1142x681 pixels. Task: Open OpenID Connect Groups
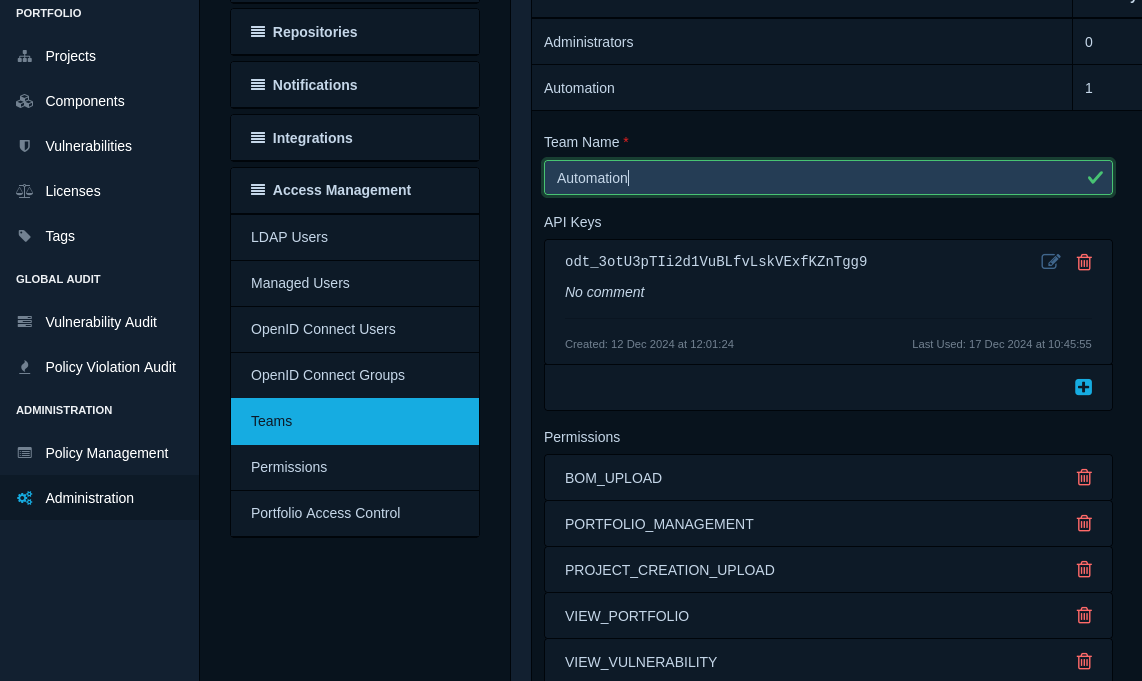coord(354,375)
